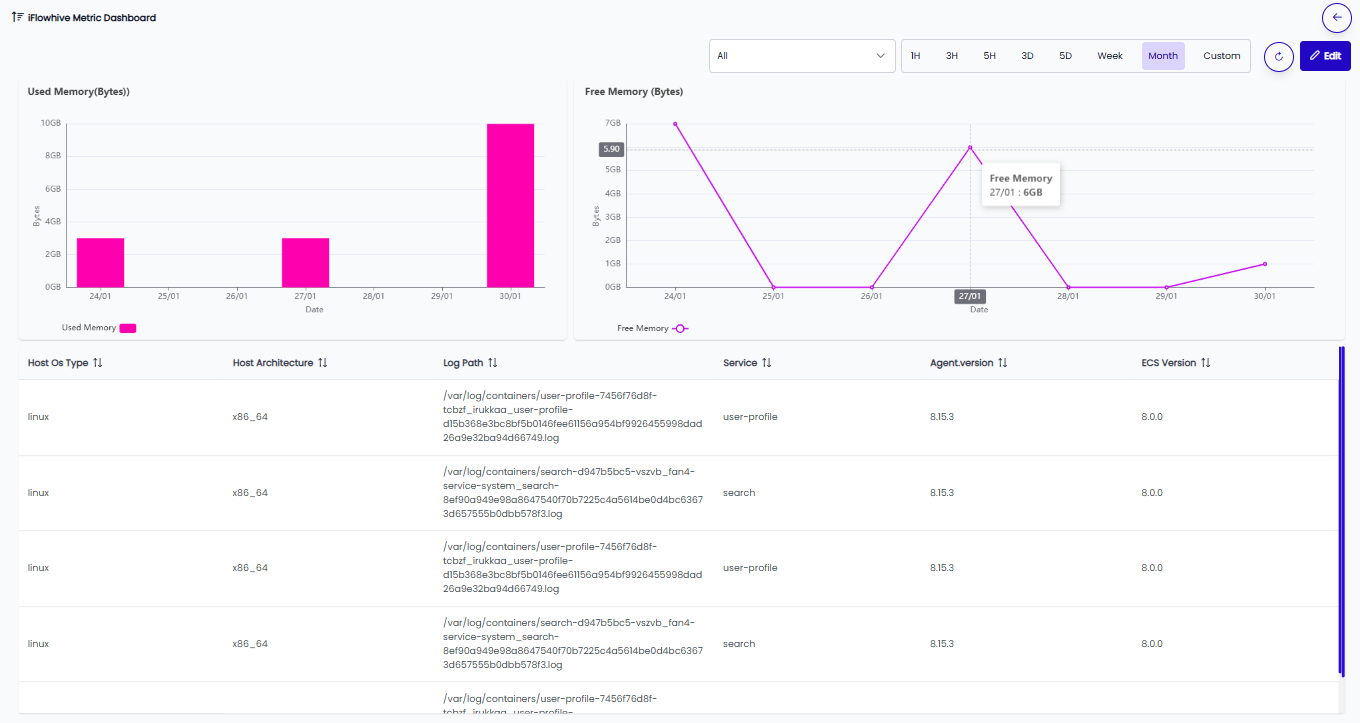Click first row 8.0.0 ECS version

(1152, 417)
